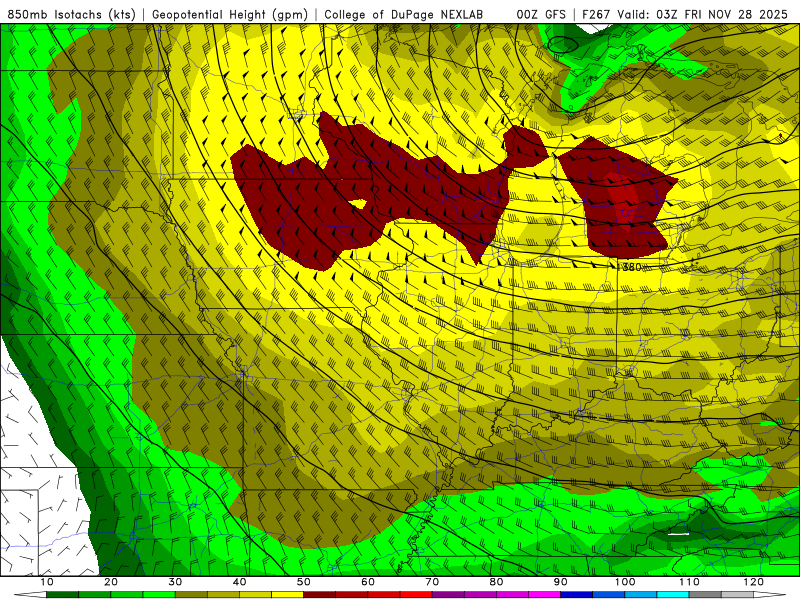
Task: Click the '100' value on the color scale
Action: coord(625,582)
